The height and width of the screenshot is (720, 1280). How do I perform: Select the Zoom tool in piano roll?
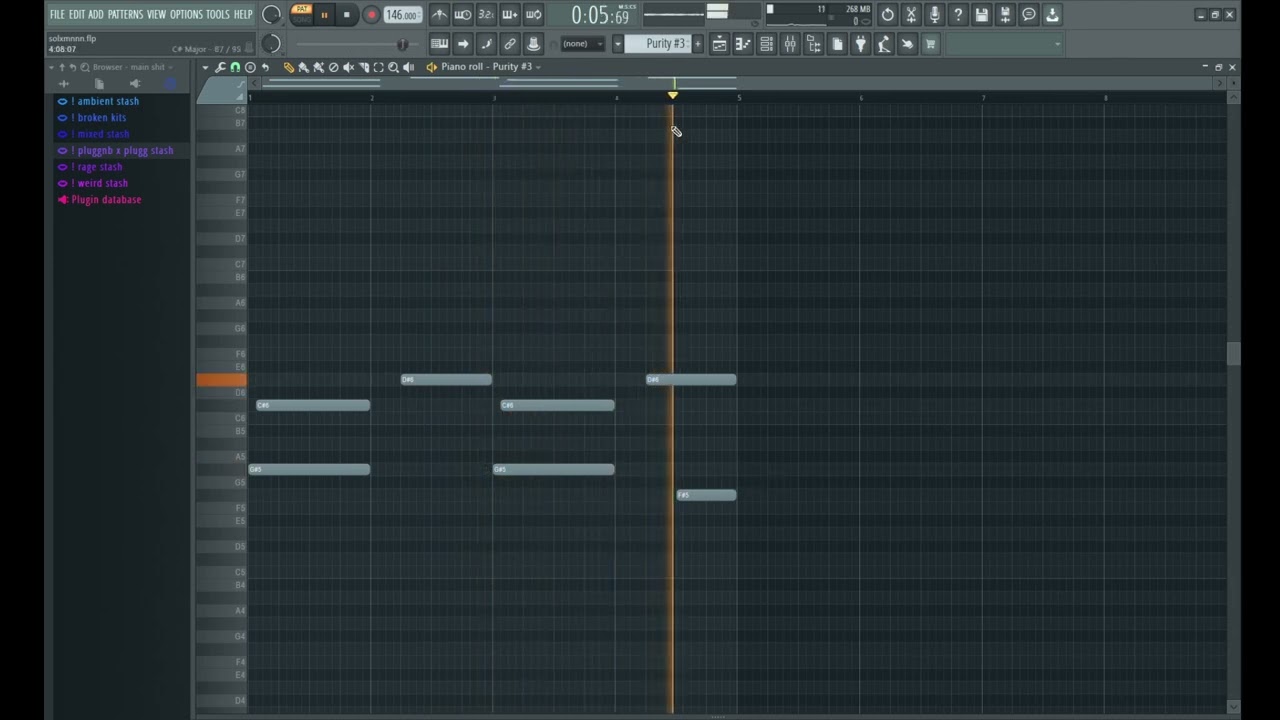click(x=393, y=67)
